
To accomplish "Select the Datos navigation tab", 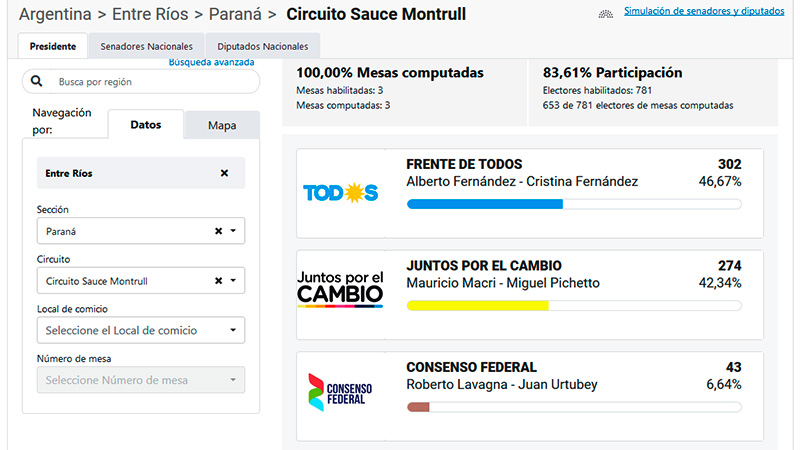I will click(x=145, y=124).
